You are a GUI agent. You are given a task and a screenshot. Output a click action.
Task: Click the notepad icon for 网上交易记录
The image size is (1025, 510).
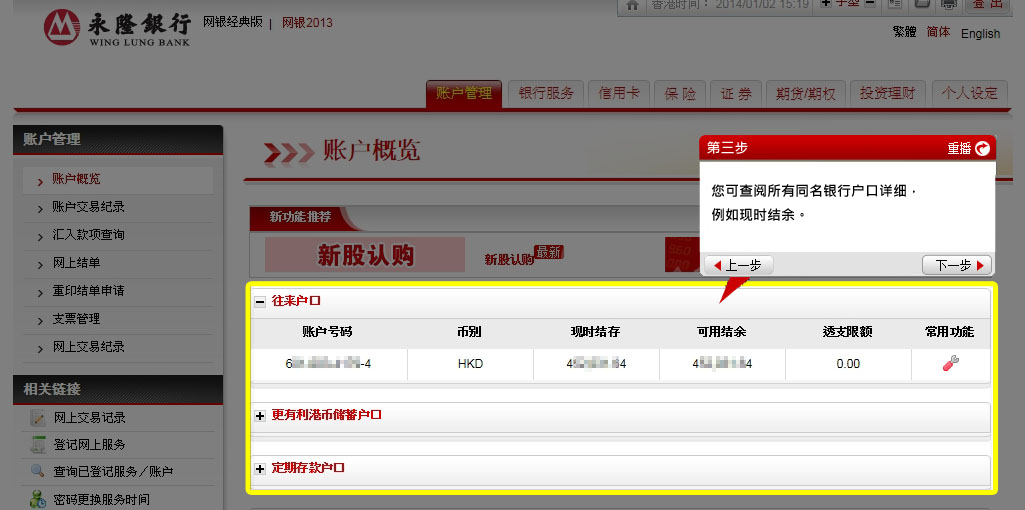tap(38, 417)
